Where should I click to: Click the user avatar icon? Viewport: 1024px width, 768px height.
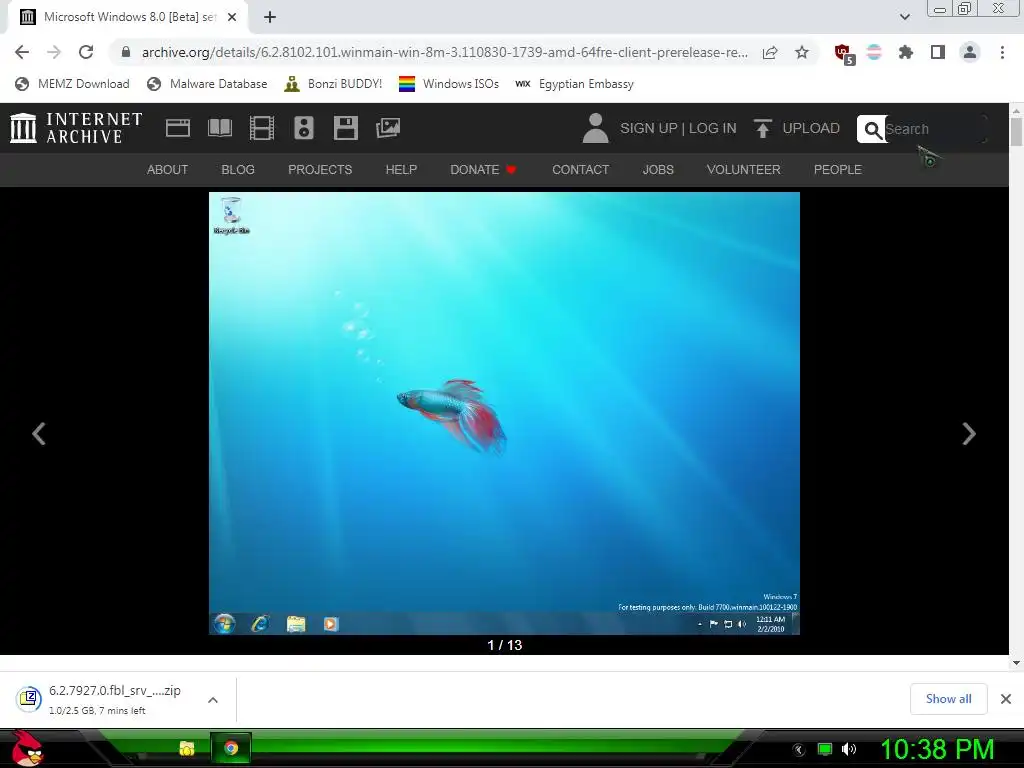coord(595,128)
